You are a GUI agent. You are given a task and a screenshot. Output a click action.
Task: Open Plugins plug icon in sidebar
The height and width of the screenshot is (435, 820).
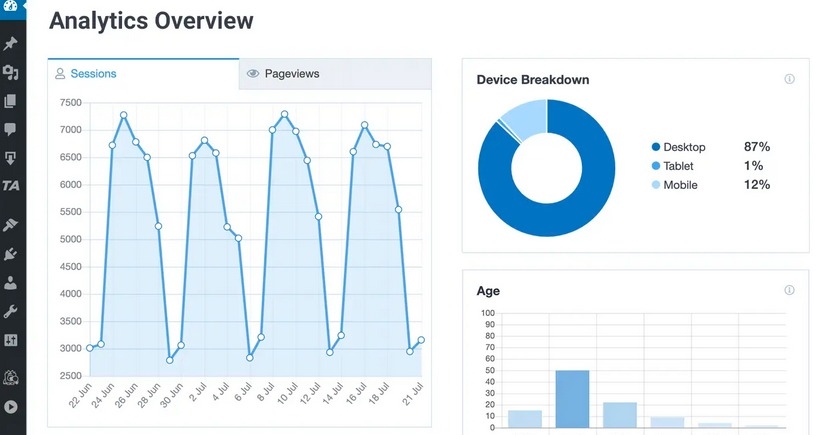11,254
